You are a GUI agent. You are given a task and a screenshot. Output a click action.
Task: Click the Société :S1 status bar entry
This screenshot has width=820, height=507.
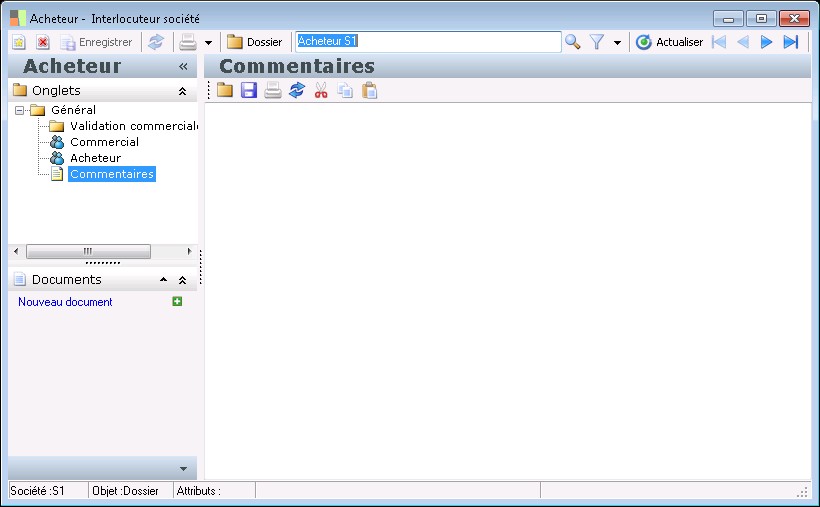coord(37,491)
